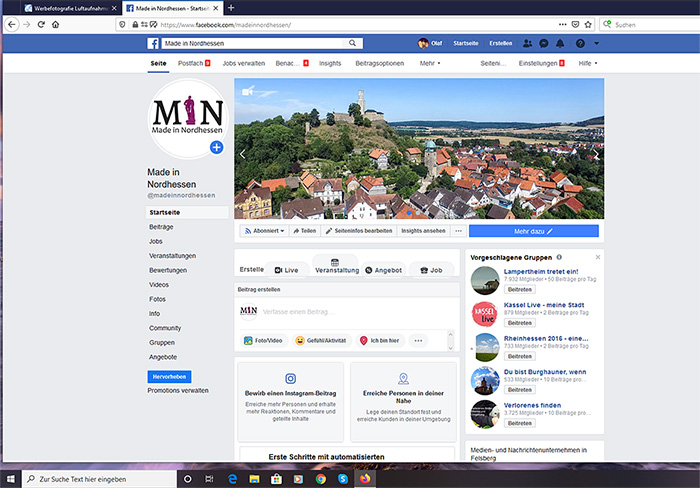Select Fotos in left sidebar
Viewport: 700px width, 488px height.
click(x=157, y=299)
